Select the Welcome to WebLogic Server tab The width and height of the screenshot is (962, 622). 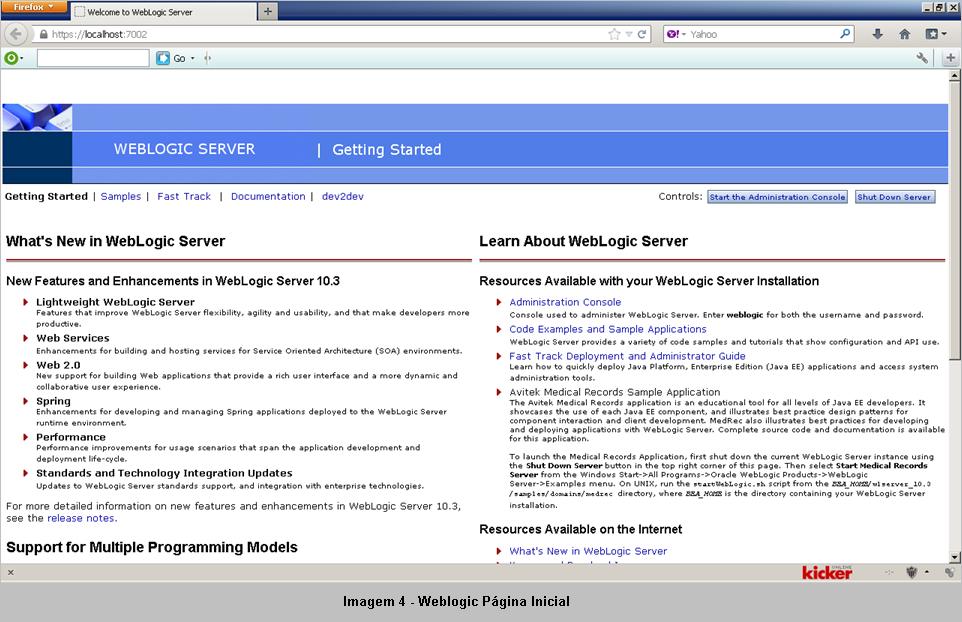click(x=163, y=12)
